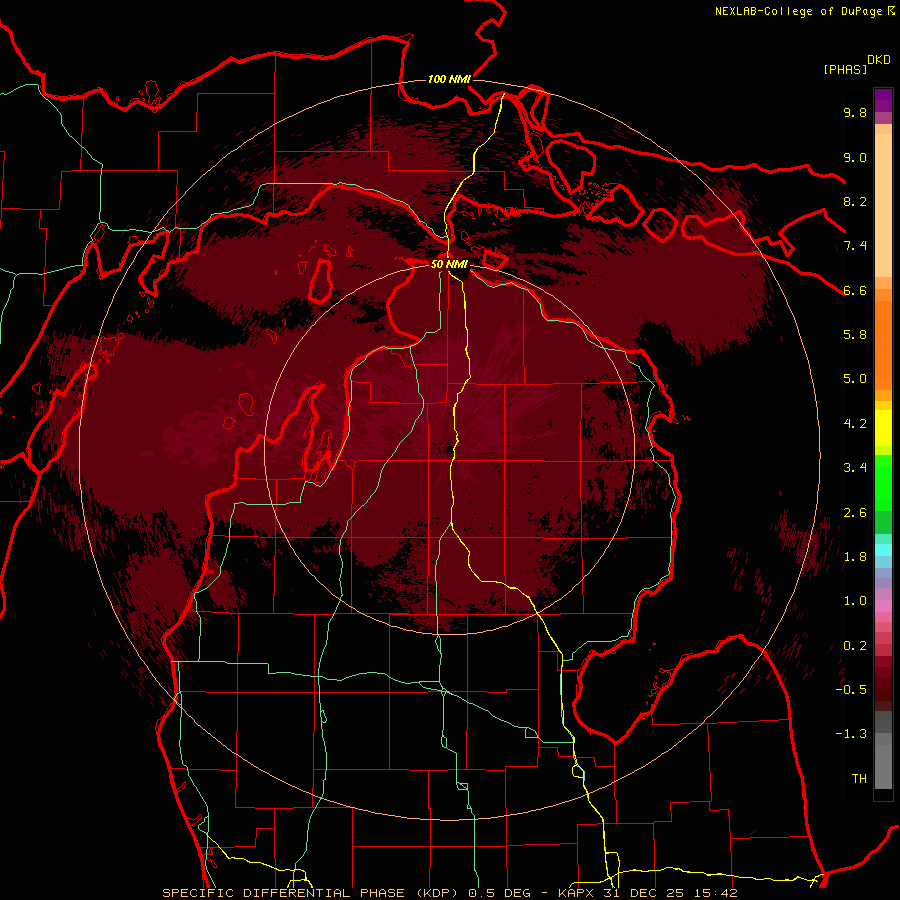The width and height of the screenshot is (900, 900).
Task: Click the 1.0 legend value
Action: coord(855,601)
